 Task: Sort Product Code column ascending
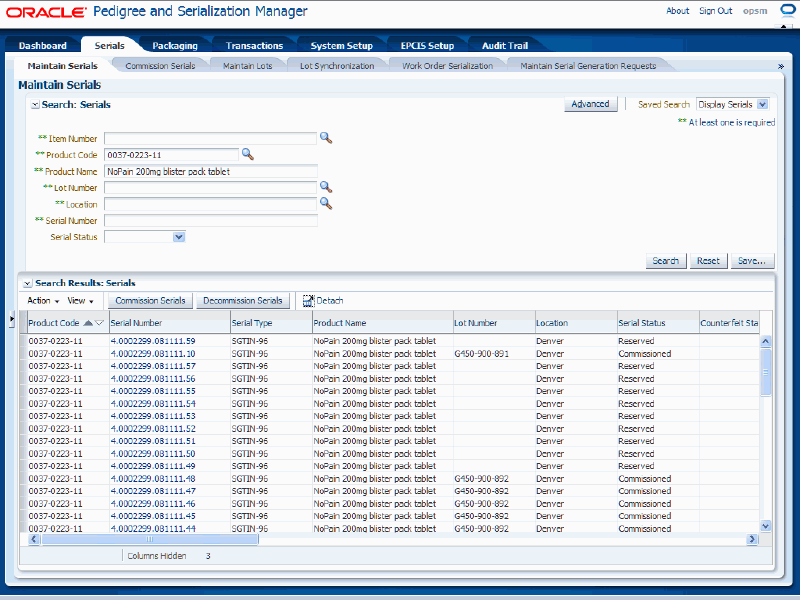88,323
